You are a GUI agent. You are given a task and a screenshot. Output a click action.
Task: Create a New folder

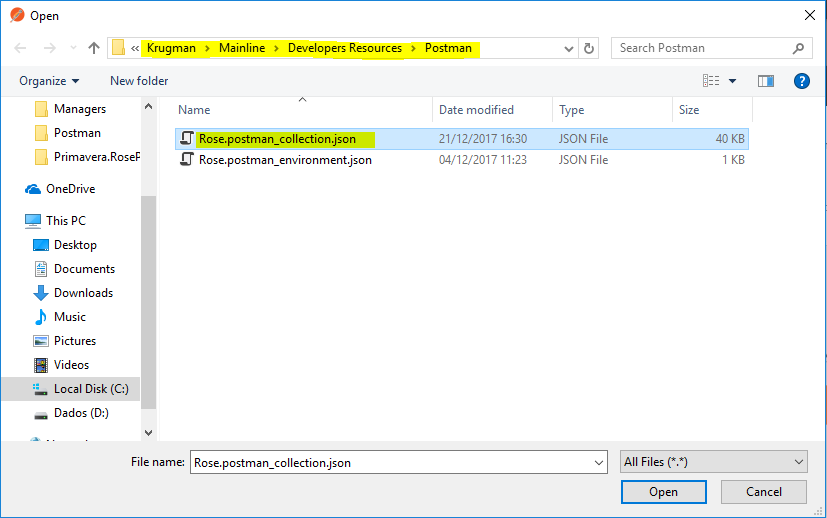pyautogui.click(x=139, y=81)
